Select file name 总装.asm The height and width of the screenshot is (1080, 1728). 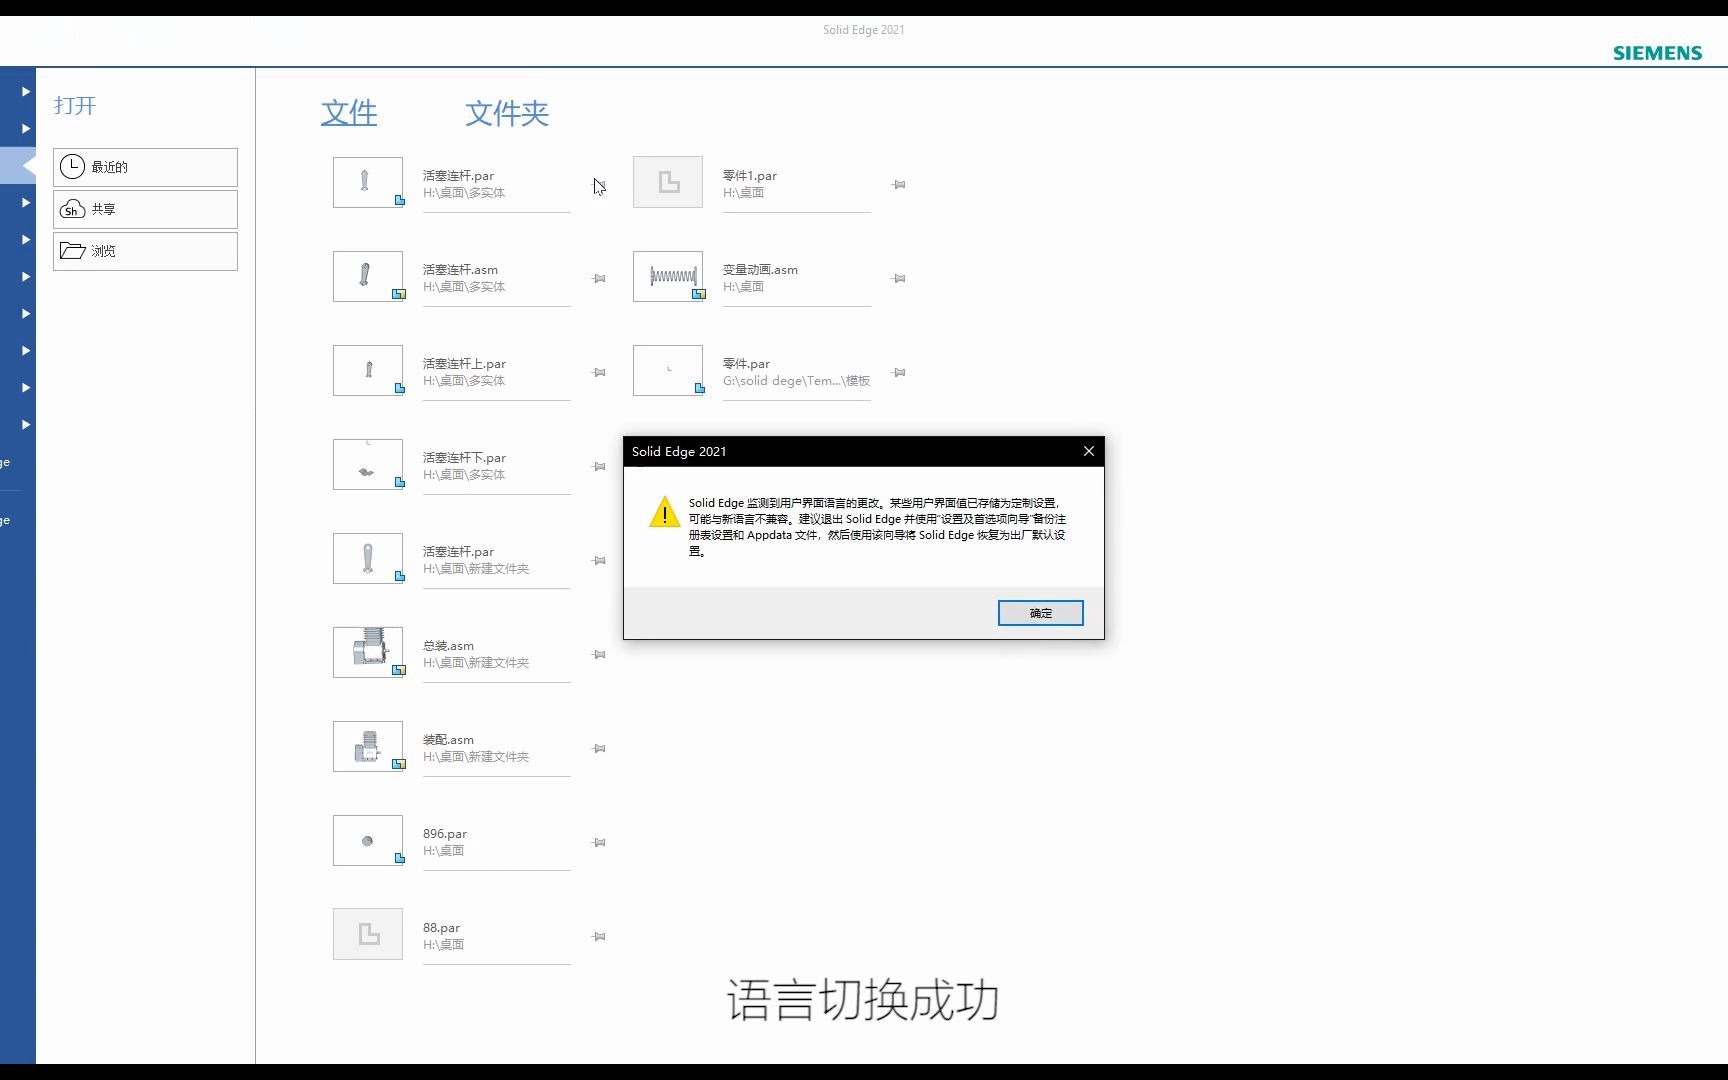[448, 646]
